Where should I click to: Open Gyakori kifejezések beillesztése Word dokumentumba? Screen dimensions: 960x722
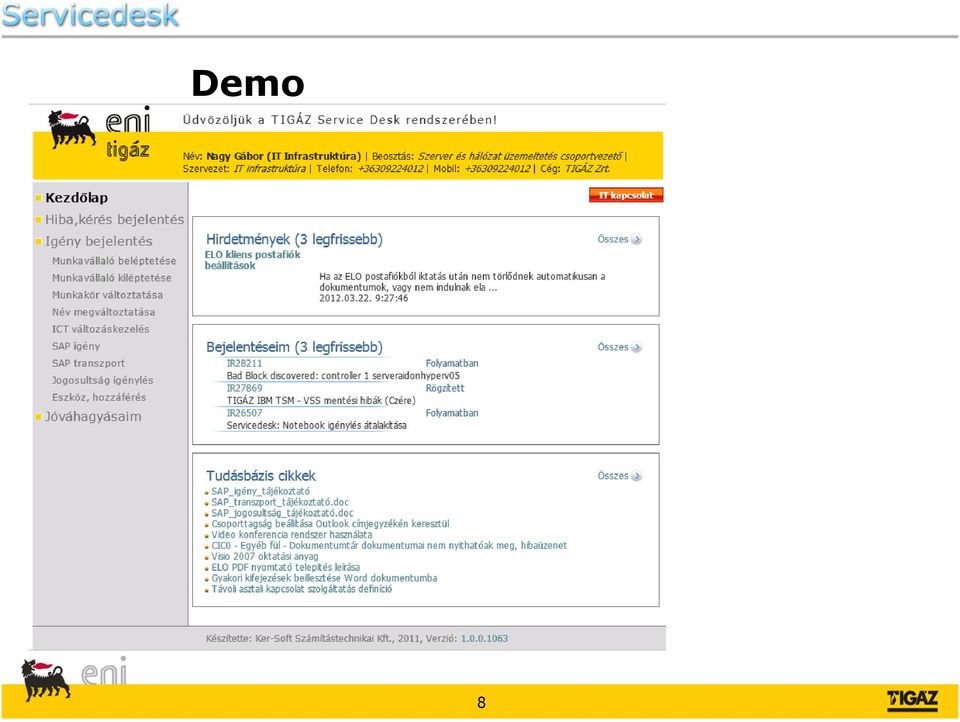click(324, 578)
